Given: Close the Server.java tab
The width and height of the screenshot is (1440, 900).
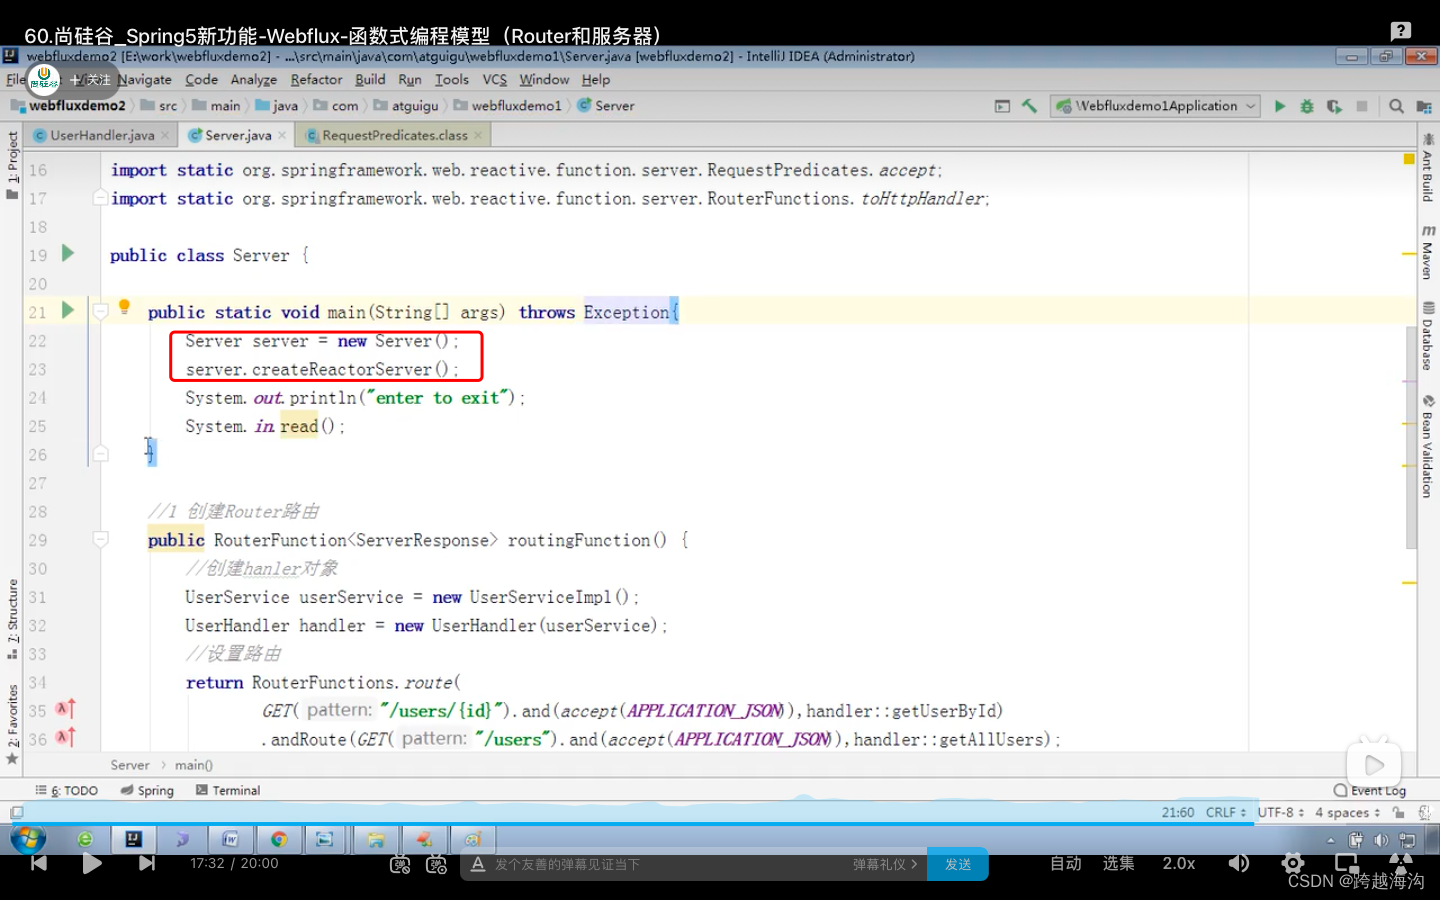Looking at the screenshot, I should [282, 135].
